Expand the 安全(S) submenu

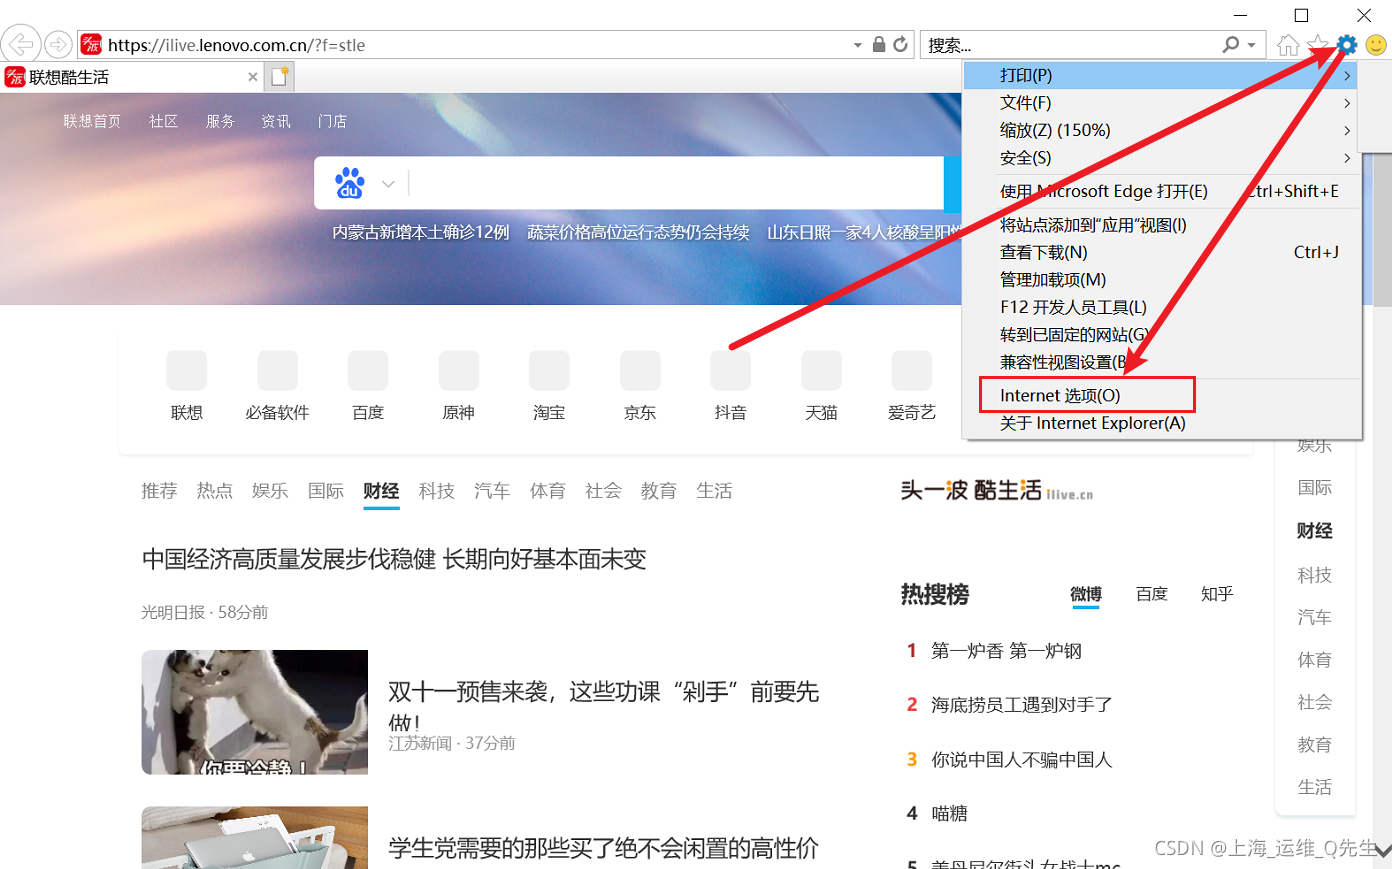coord(1162,158)
